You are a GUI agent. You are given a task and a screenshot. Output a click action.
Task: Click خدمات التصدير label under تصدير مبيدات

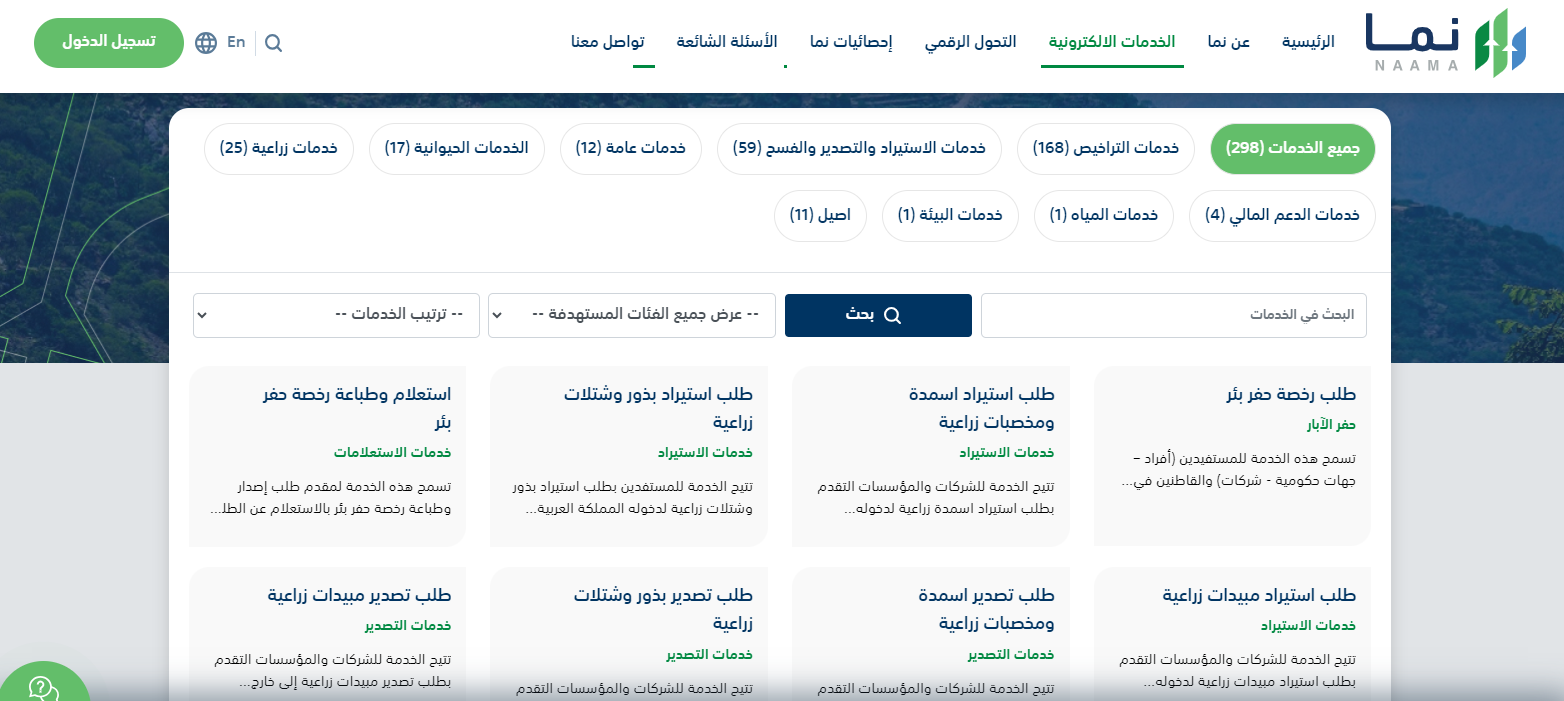(408, 625)
